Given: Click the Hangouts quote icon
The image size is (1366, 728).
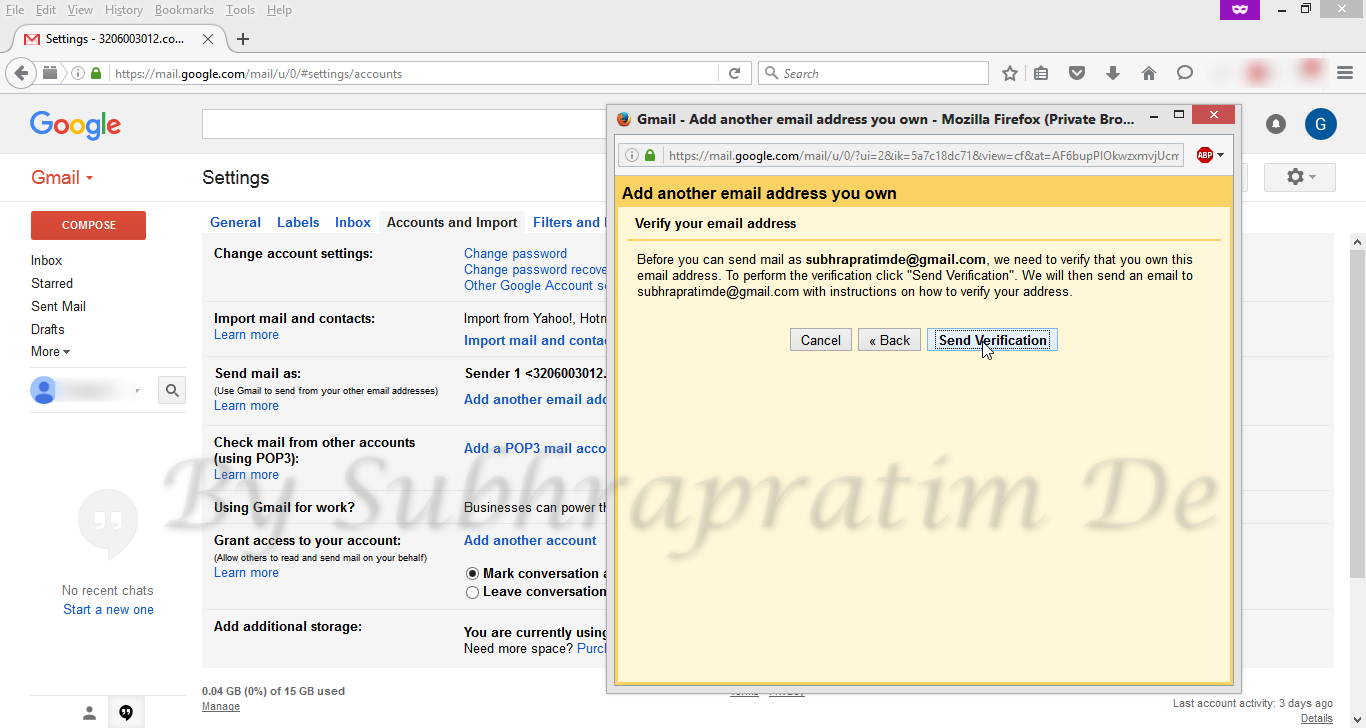Looking at the screenshot, I should (x=126, y=713).
